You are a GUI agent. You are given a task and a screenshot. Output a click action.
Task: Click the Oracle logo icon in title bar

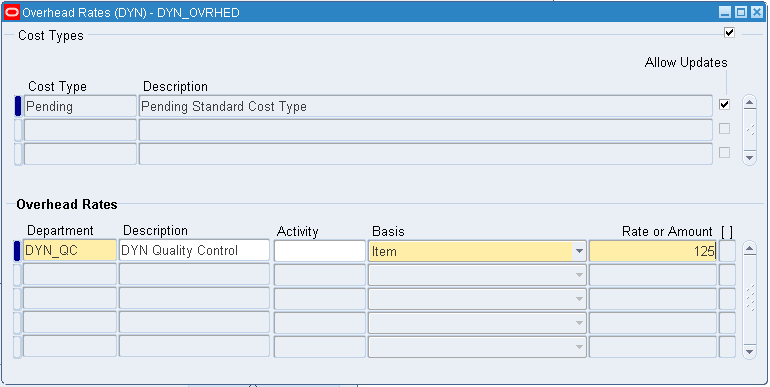[x=12, y=12]
